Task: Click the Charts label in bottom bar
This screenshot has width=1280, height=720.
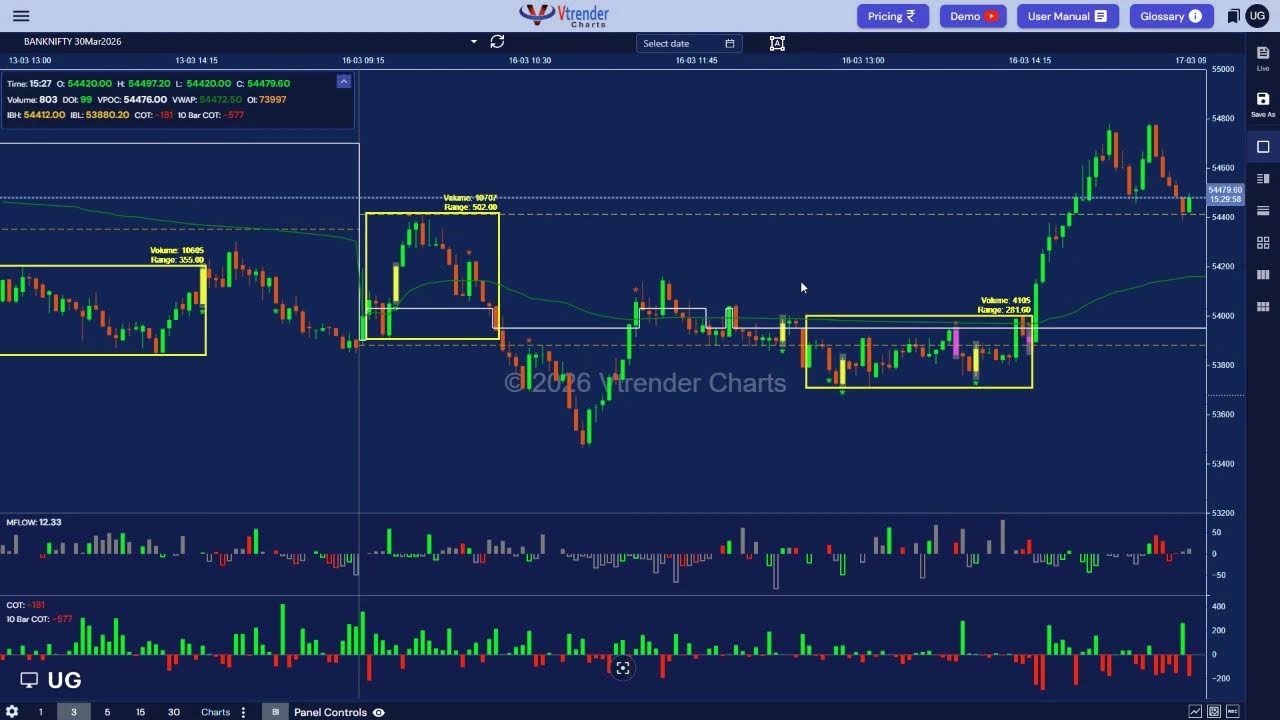Action: pos(215,712)
